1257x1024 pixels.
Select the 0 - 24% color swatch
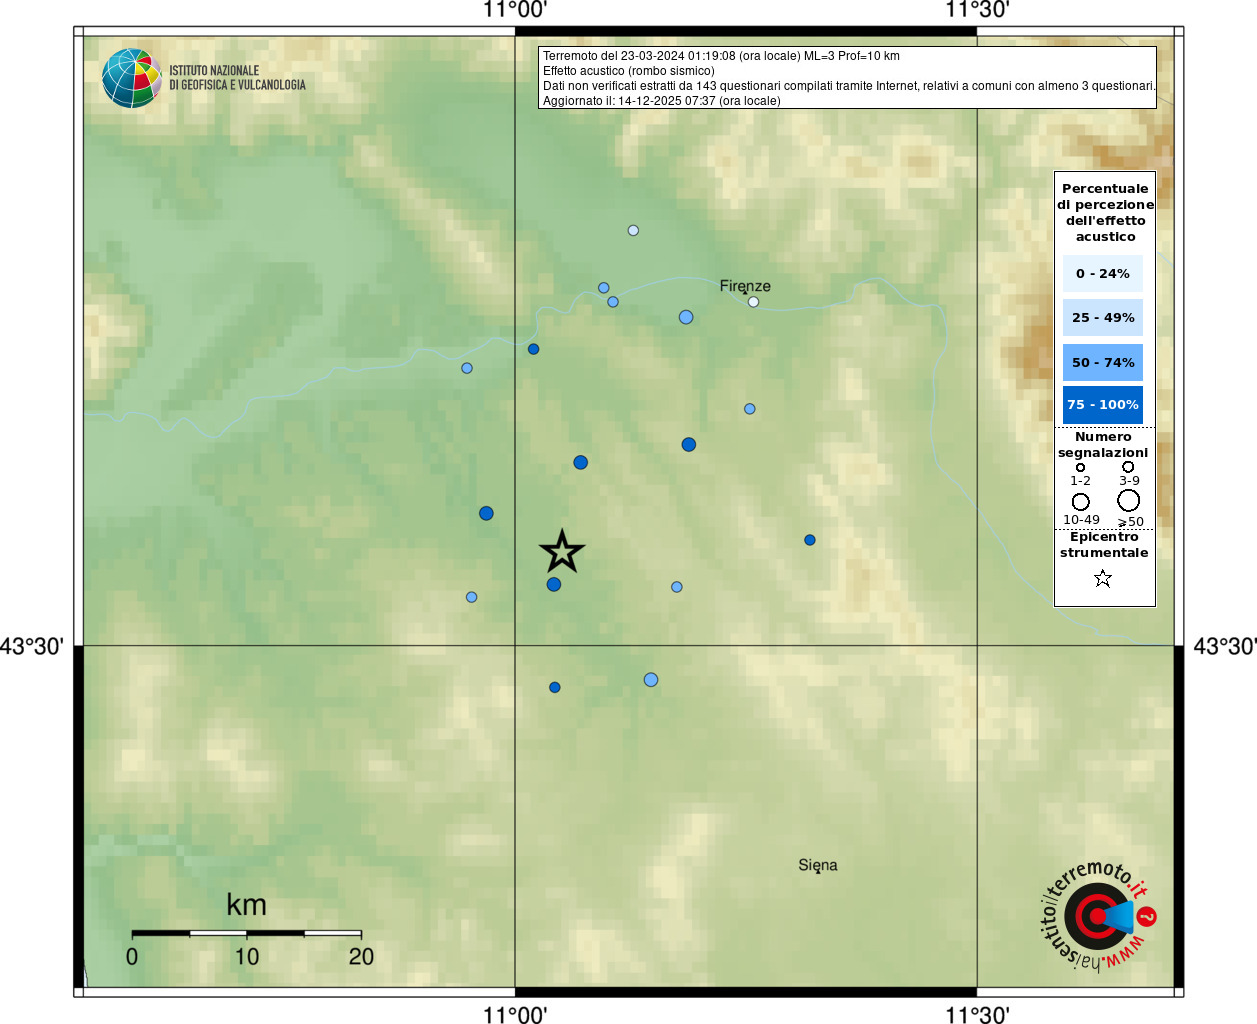(x=1103, y=273)
